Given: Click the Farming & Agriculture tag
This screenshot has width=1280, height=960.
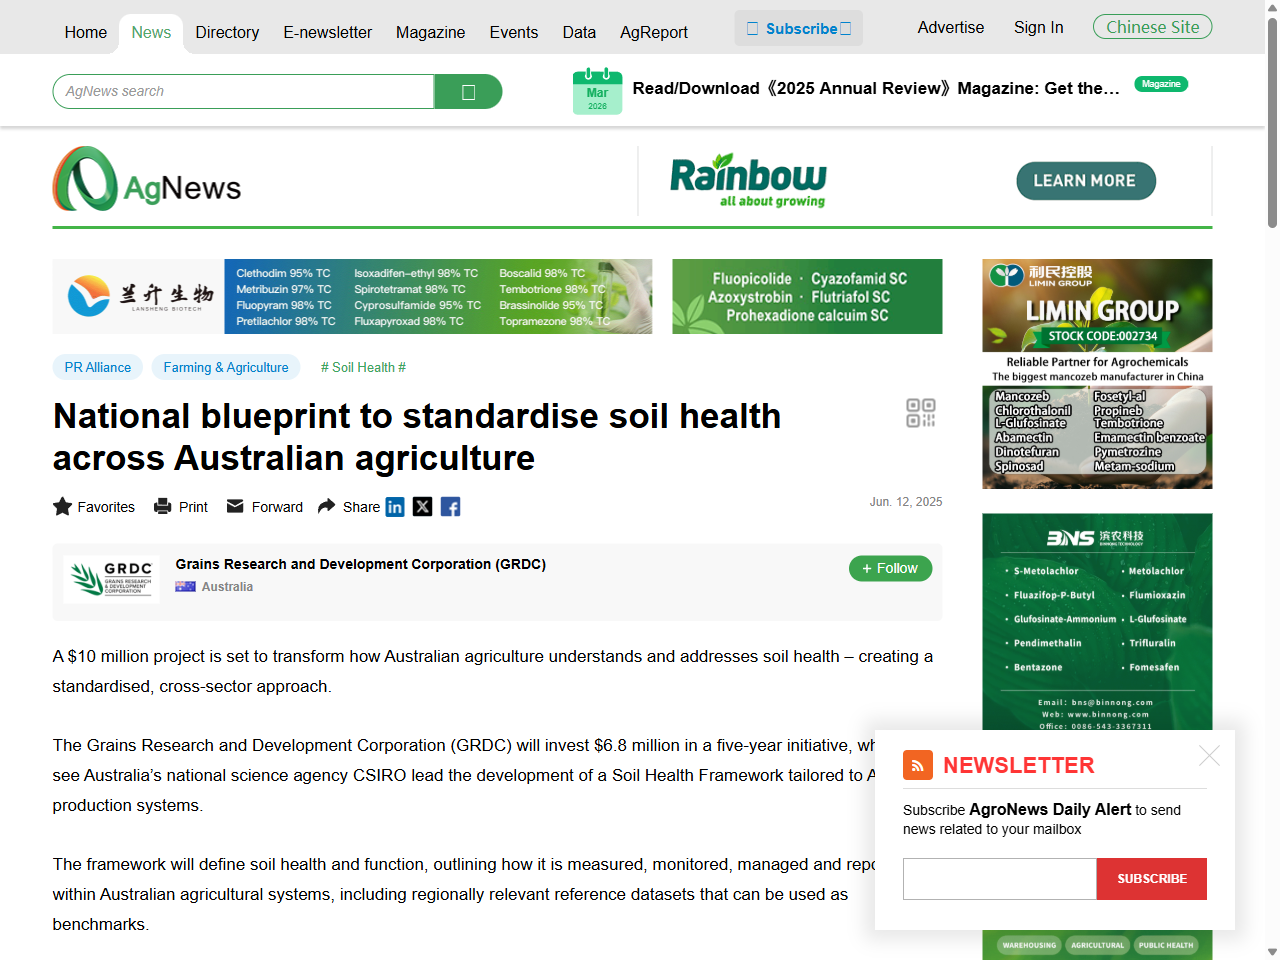Looking at the screenshot, I should (x=226, y=367).
